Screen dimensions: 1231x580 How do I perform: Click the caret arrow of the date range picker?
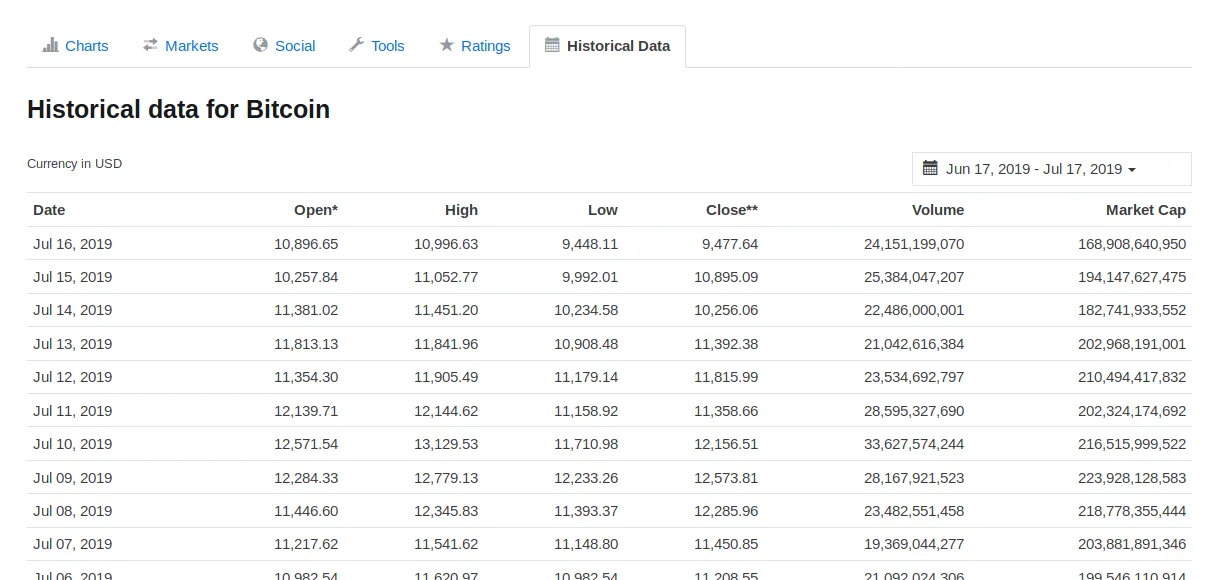click(x=1132, y=170)
